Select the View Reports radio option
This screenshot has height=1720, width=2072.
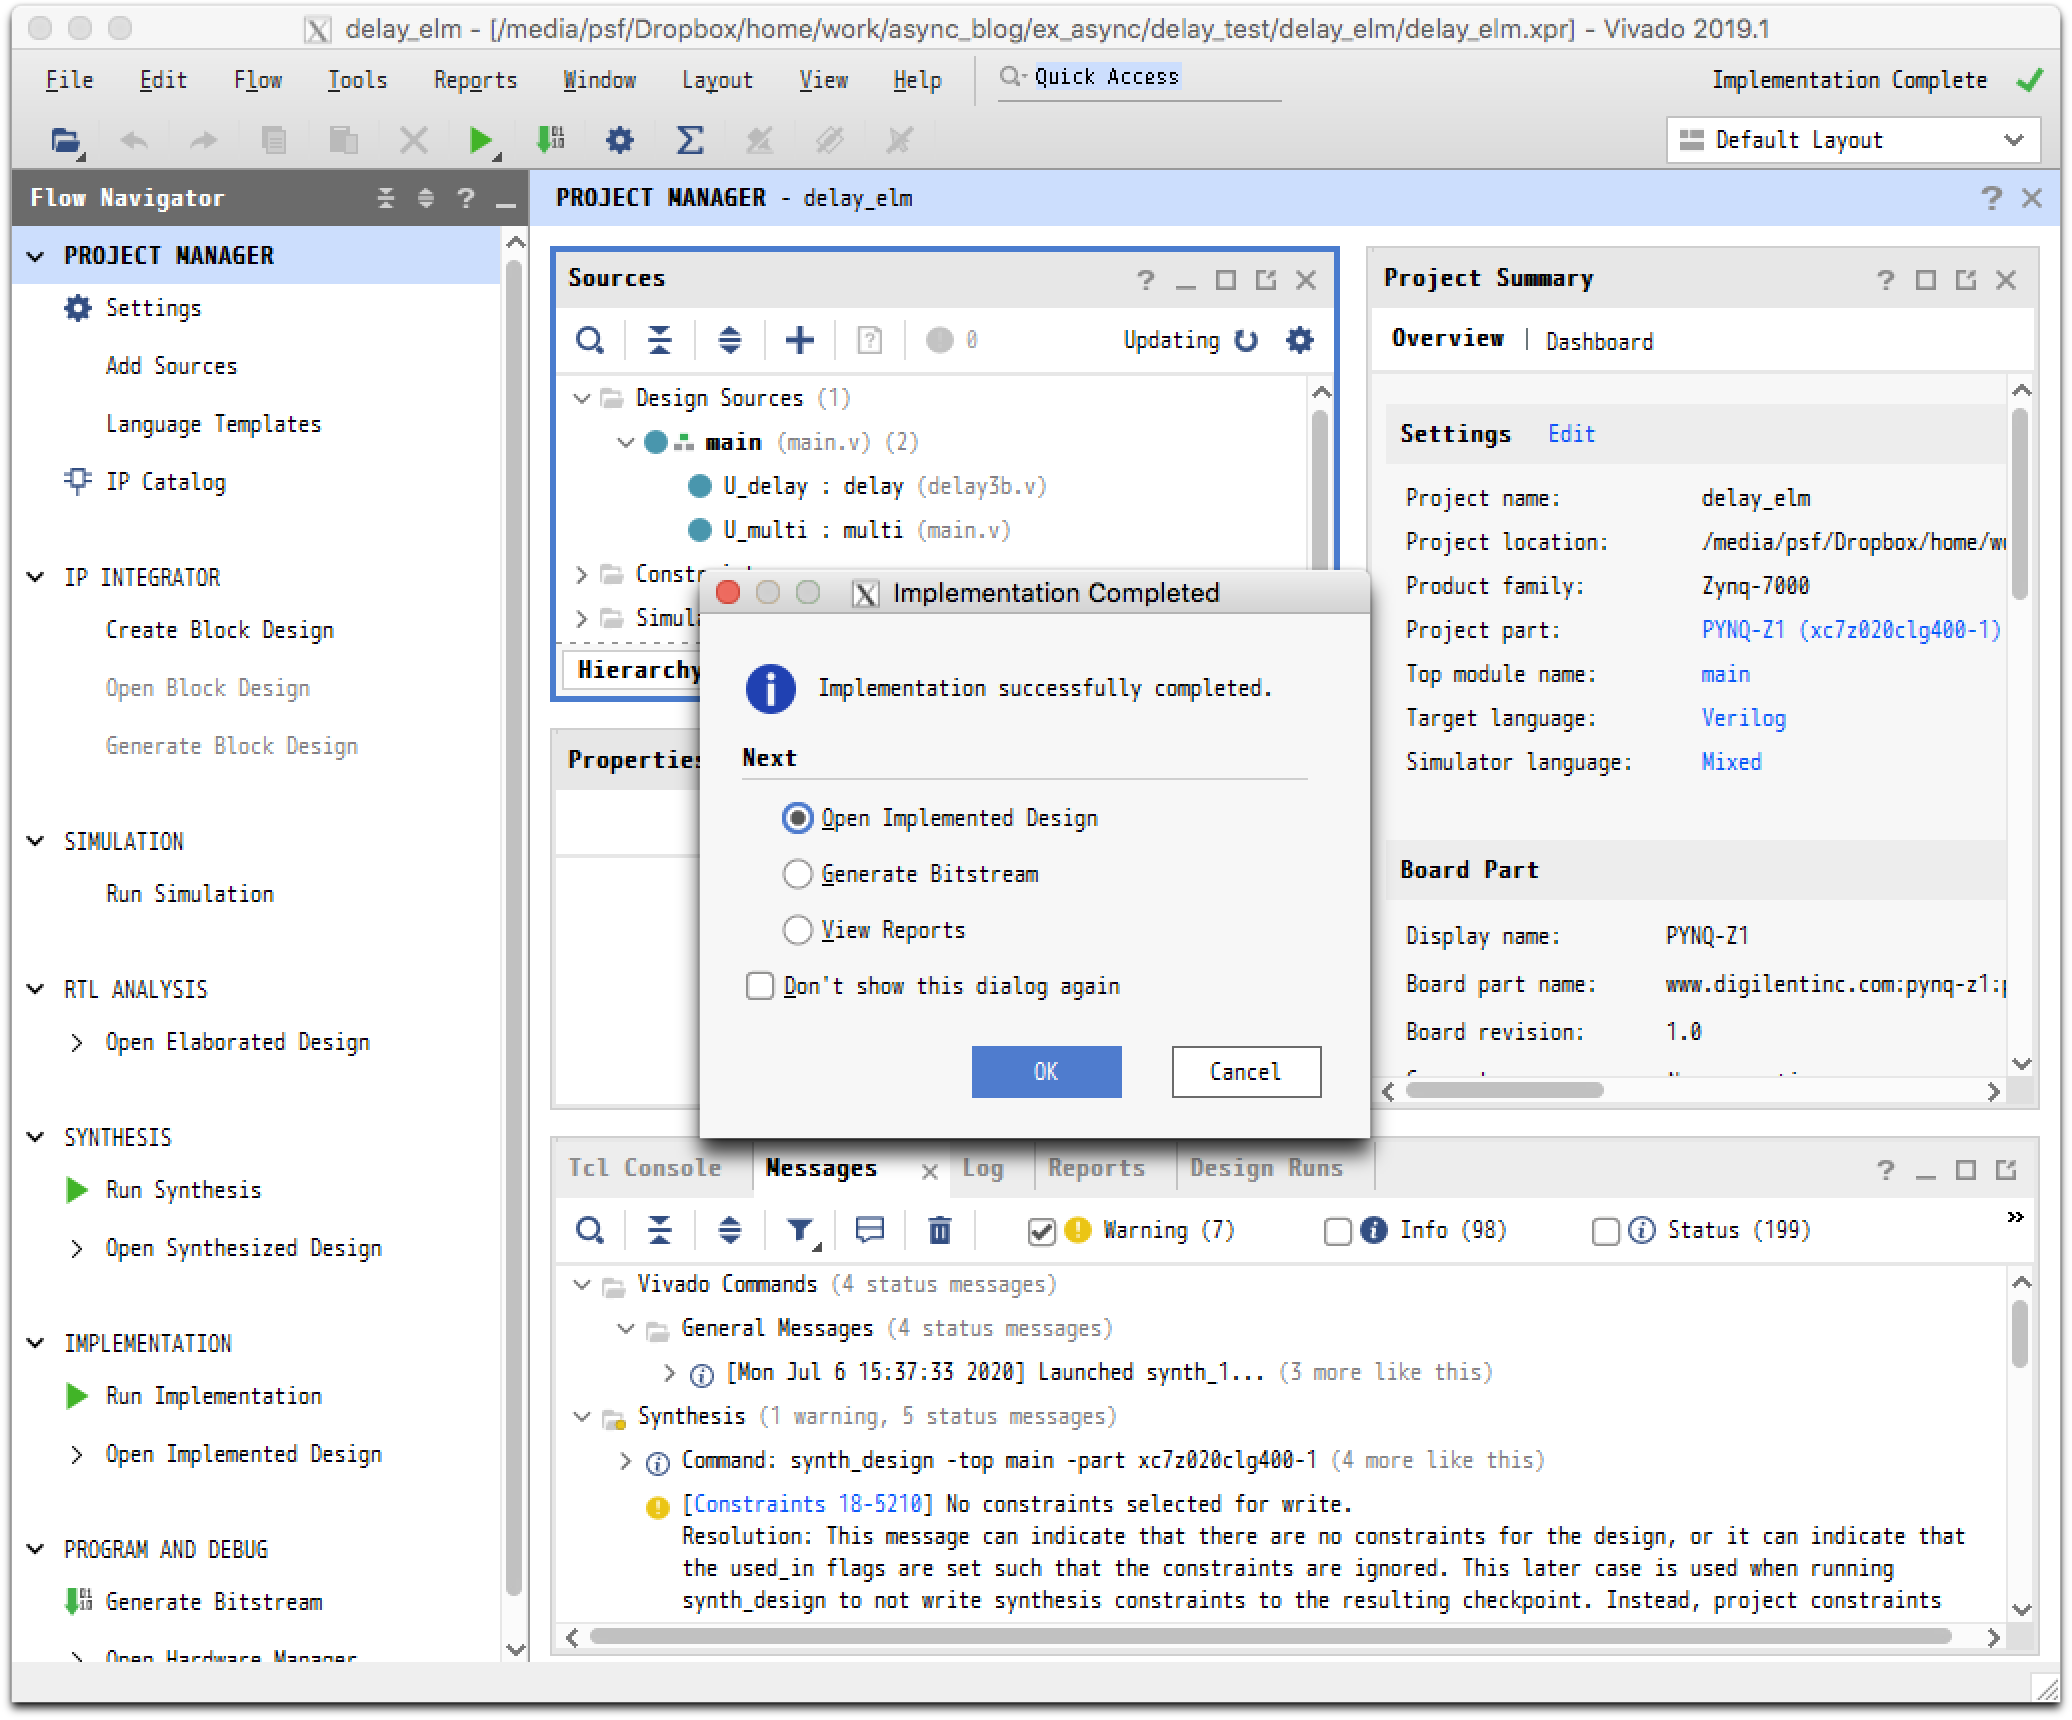[797, 930]
